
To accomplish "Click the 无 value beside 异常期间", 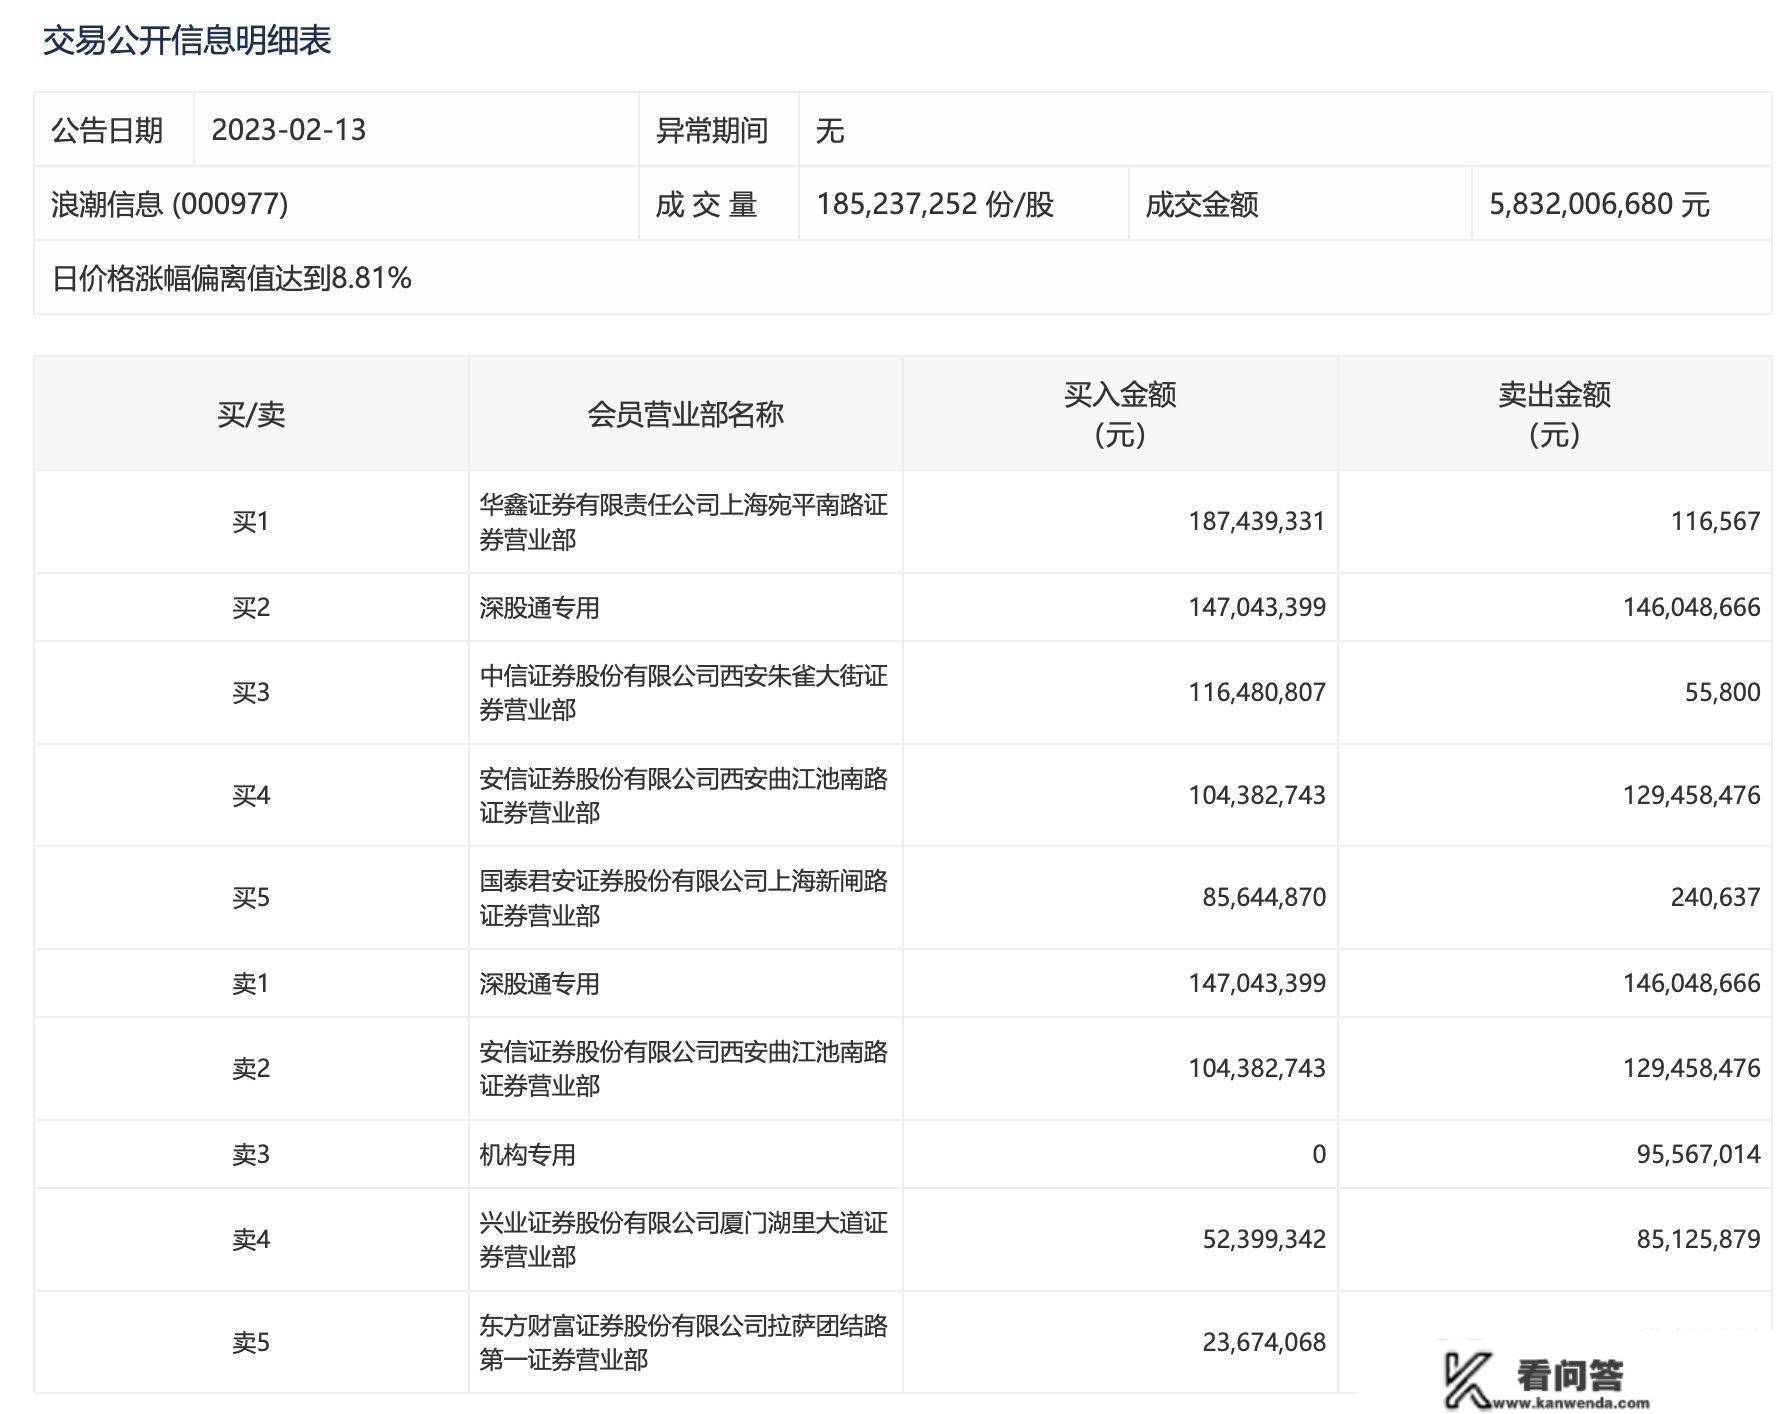I will (x=830, y=130).
